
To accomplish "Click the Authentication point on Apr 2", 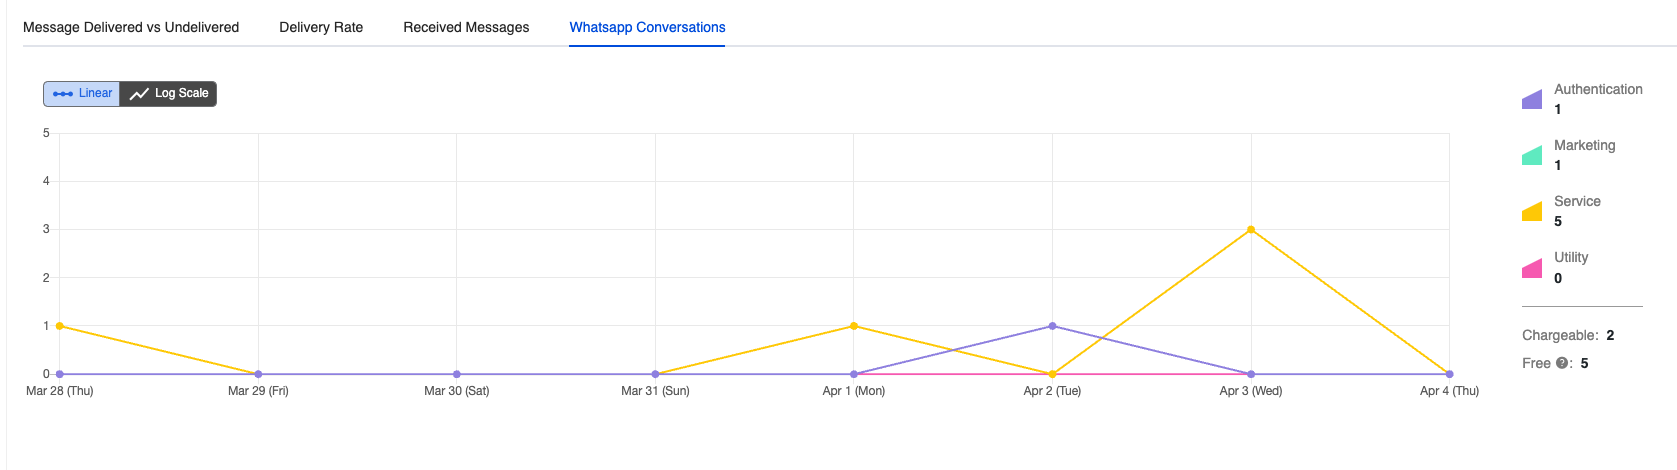I will point(1052,326).
